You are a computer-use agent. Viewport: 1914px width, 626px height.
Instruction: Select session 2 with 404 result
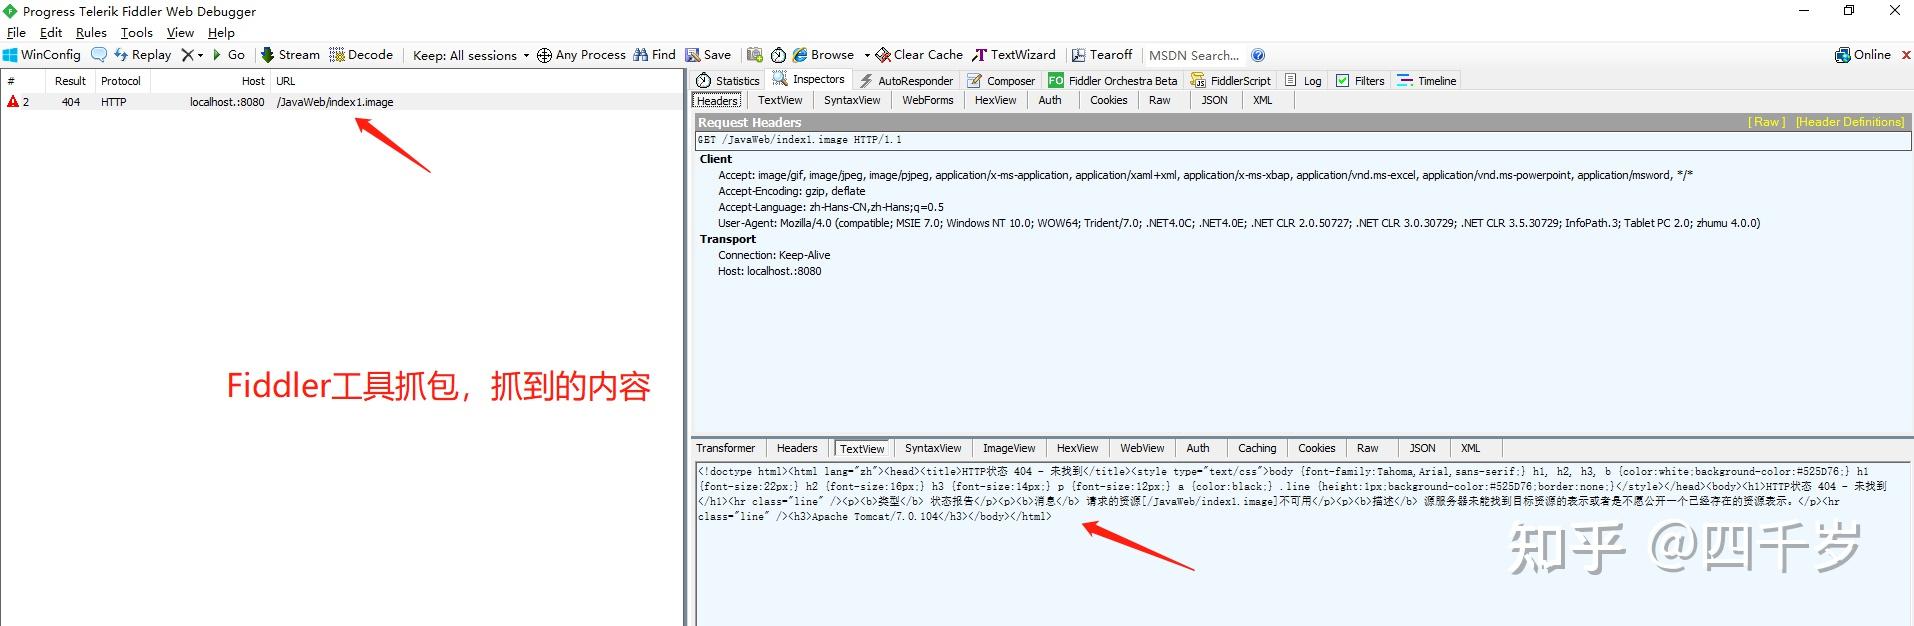[342, 102]
